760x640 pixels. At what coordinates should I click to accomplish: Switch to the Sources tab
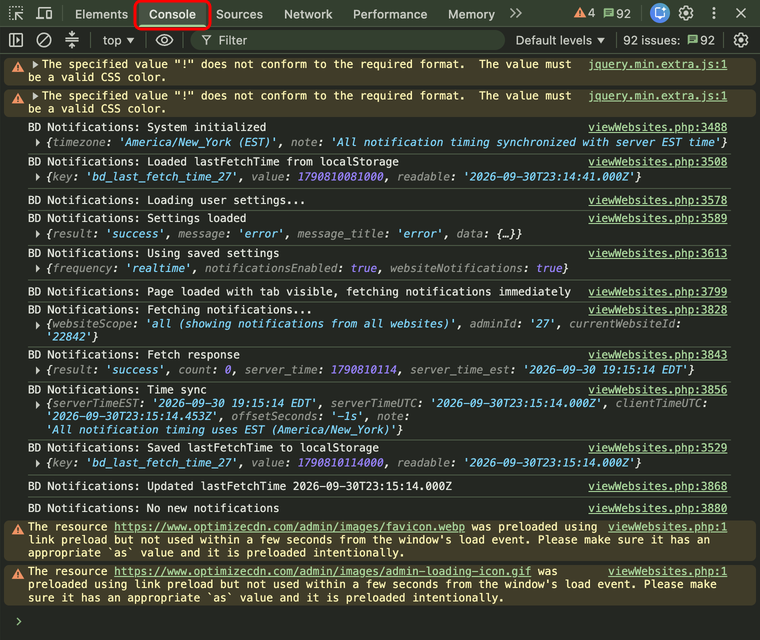tap(239, 15)
